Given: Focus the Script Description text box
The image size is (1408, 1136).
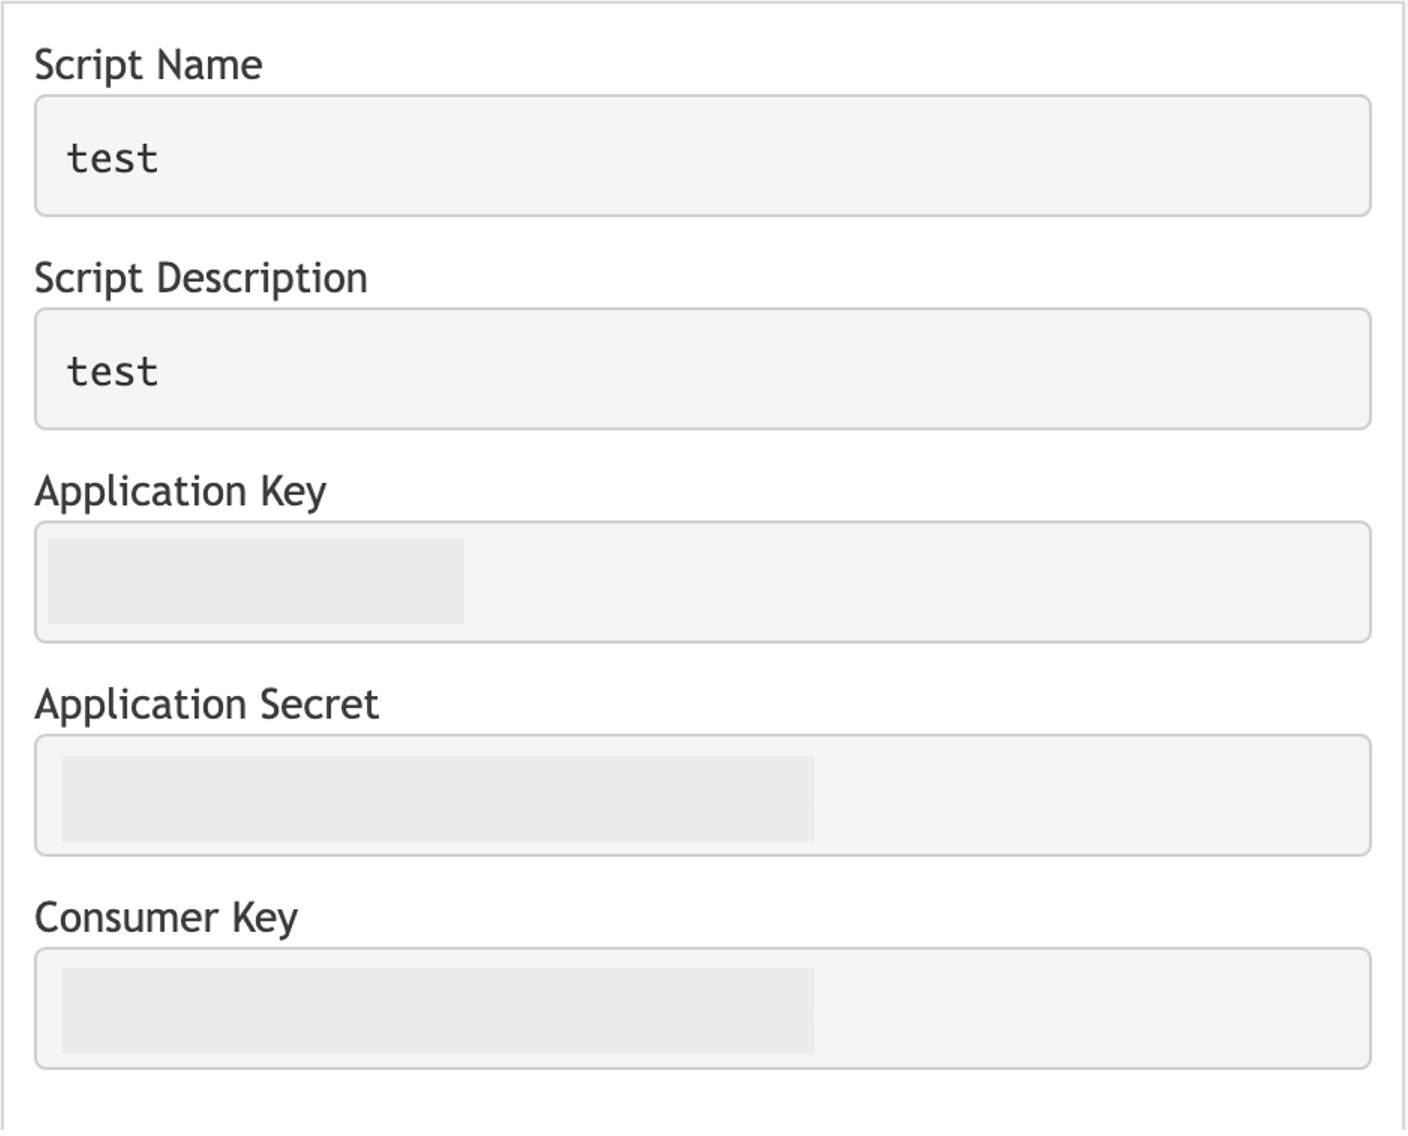Looking at the screenshot, I should point(702,369).
